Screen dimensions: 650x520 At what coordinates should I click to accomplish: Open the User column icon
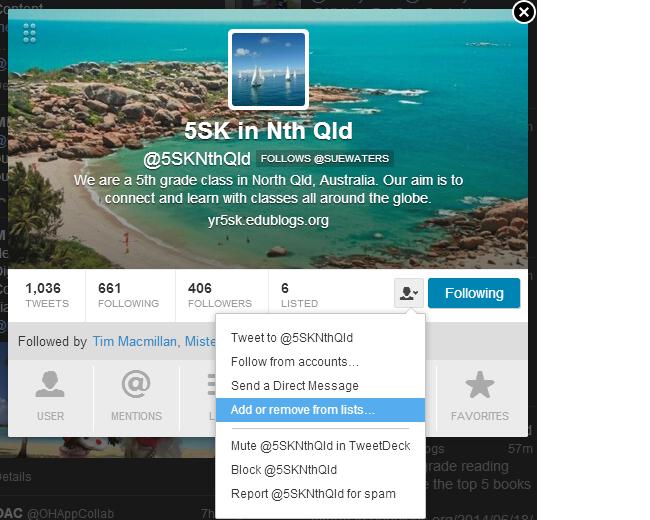pyautogui.click(x=50, y=396)
